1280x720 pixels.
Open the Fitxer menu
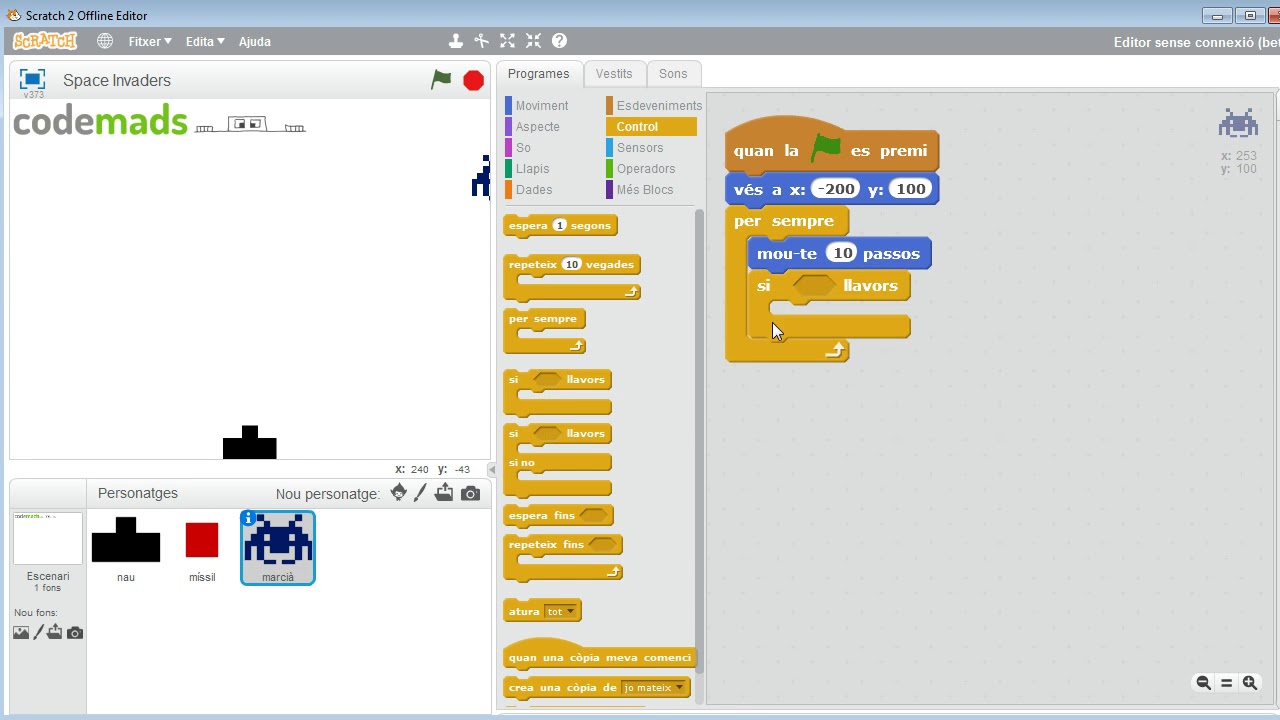150,41
